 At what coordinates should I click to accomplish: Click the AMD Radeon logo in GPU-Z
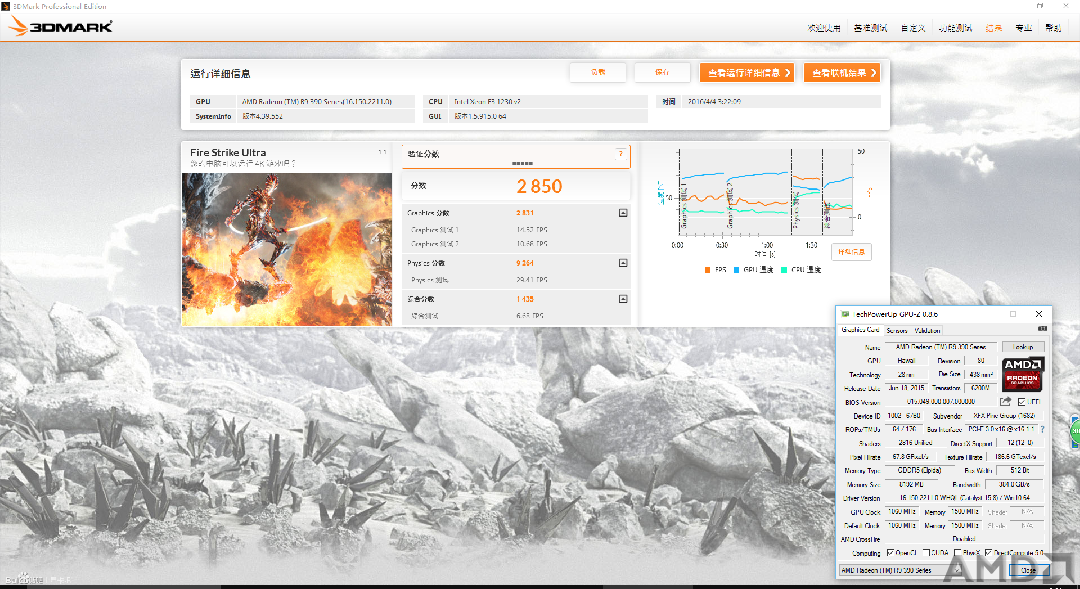1023,374
